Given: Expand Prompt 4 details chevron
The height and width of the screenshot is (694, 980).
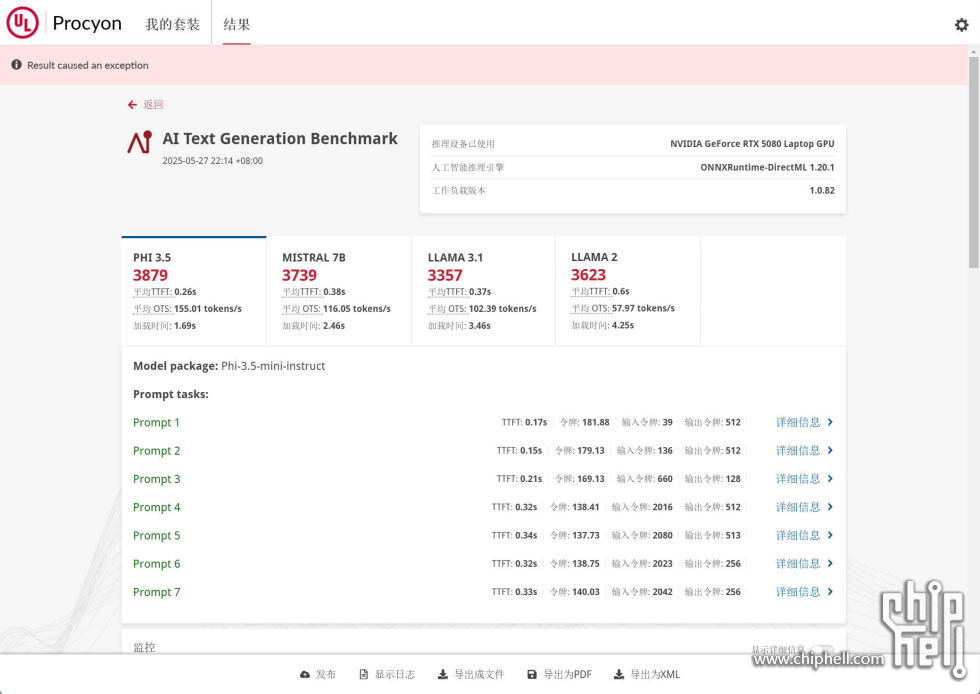Looking at the screenshot, I should point(830,507).
